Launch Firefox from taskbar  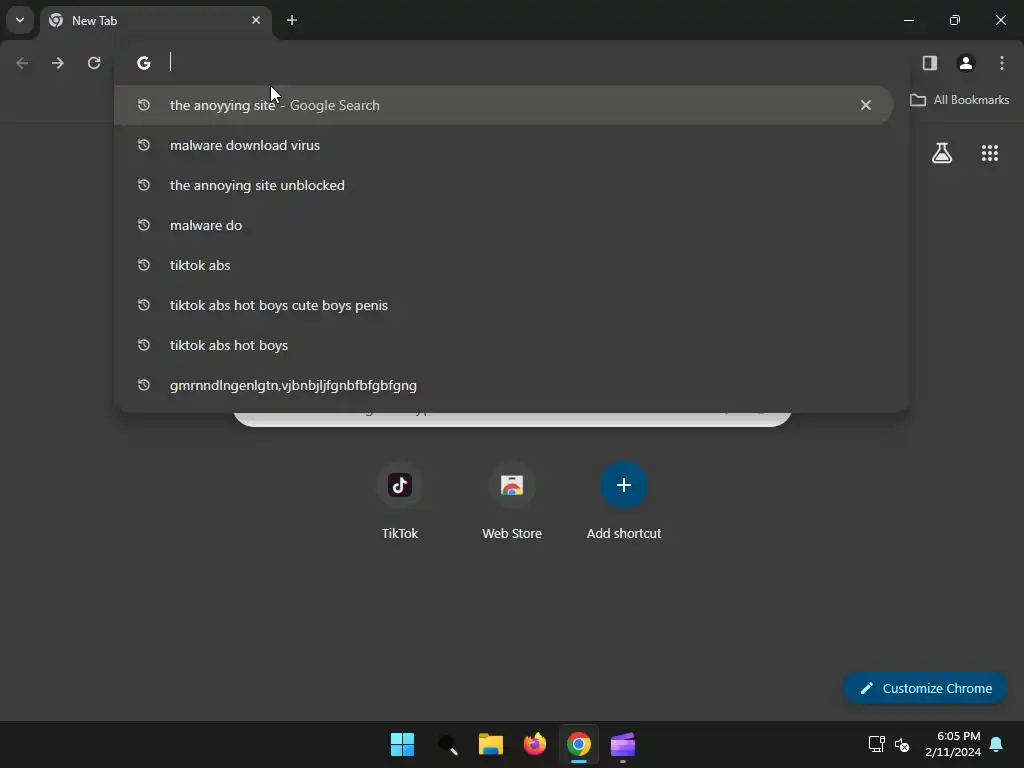click(535, 744)
